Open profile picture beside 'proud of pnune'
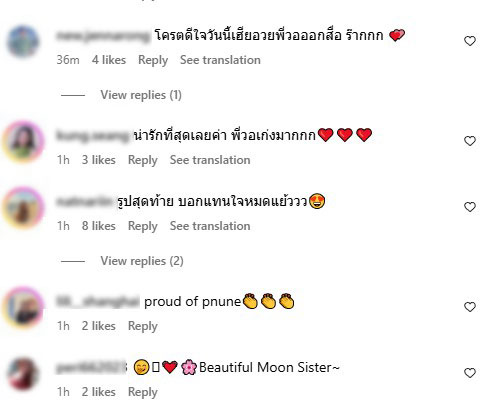This screenshot has height=417, width=486. click(x=23, y=307)
